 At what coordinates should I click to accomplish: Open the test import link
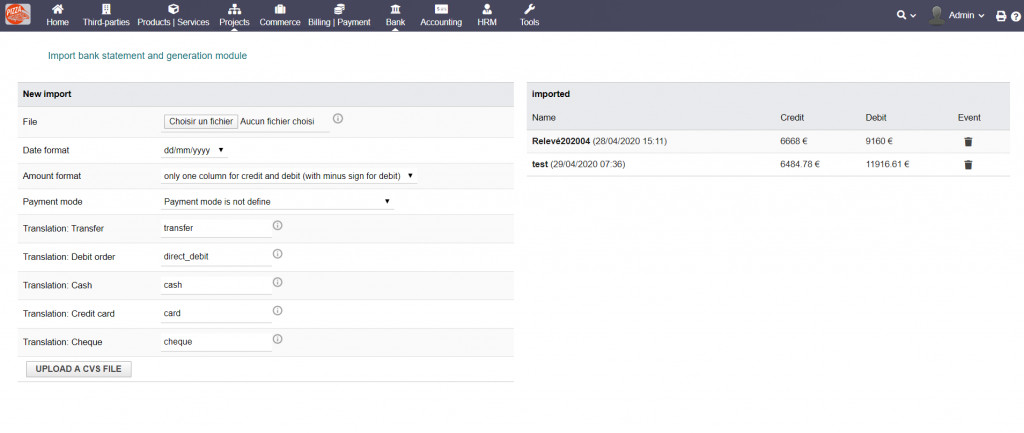click(x=540, y=165)
